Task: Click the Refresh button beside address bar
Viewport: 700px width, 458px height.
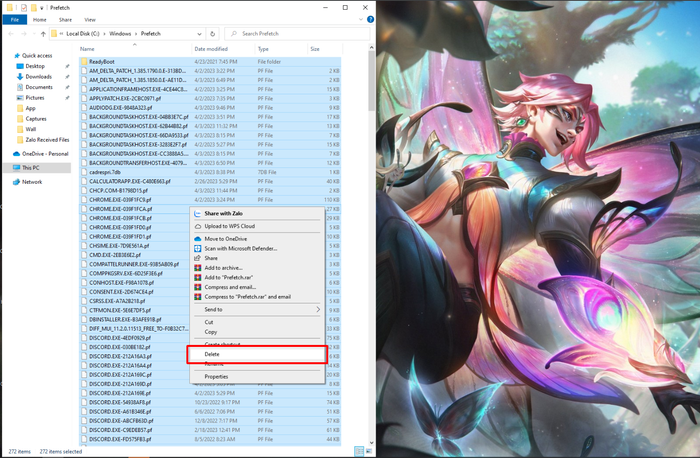Action: pos(212,34)
